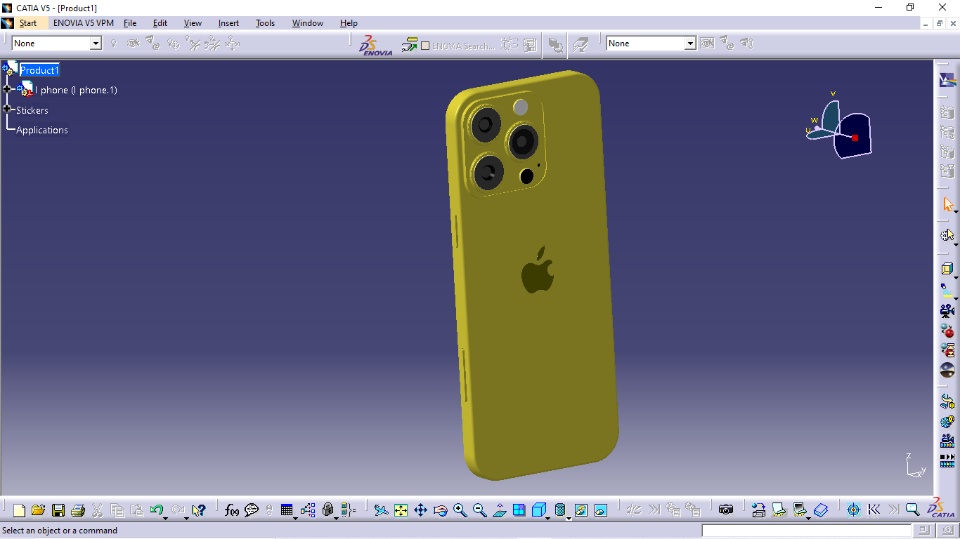Capture the image with the camera icon
This screenshot has height=539, width=960.
(726, 510)
